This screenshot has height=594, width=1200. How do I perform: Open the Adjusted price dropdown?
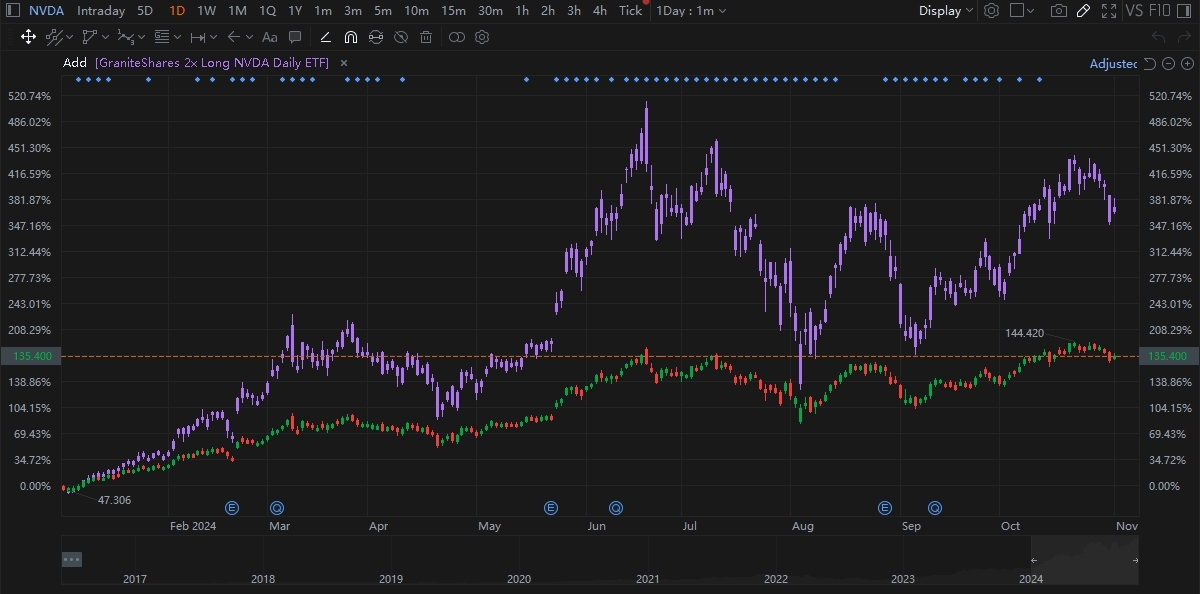(1115, 63)
